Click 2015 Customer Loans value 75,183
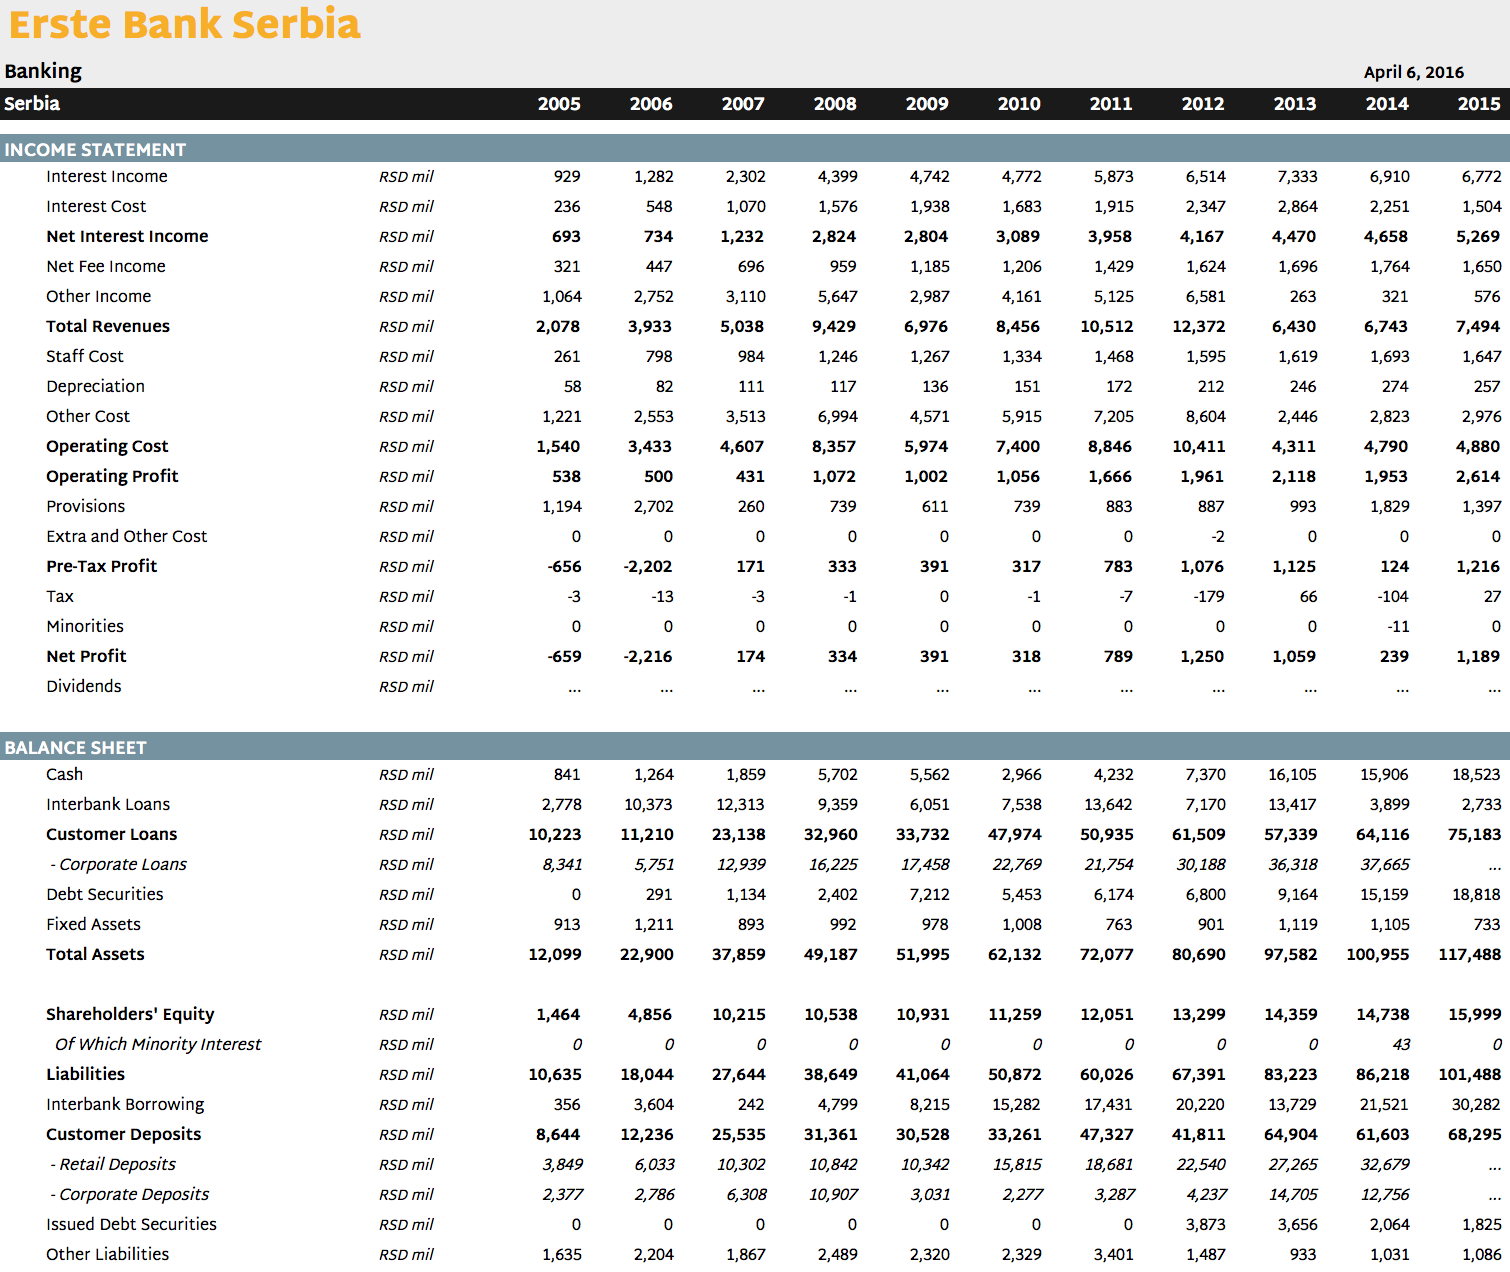Viewport: 1510px width, 1272px height. [x=1475, y=835]
